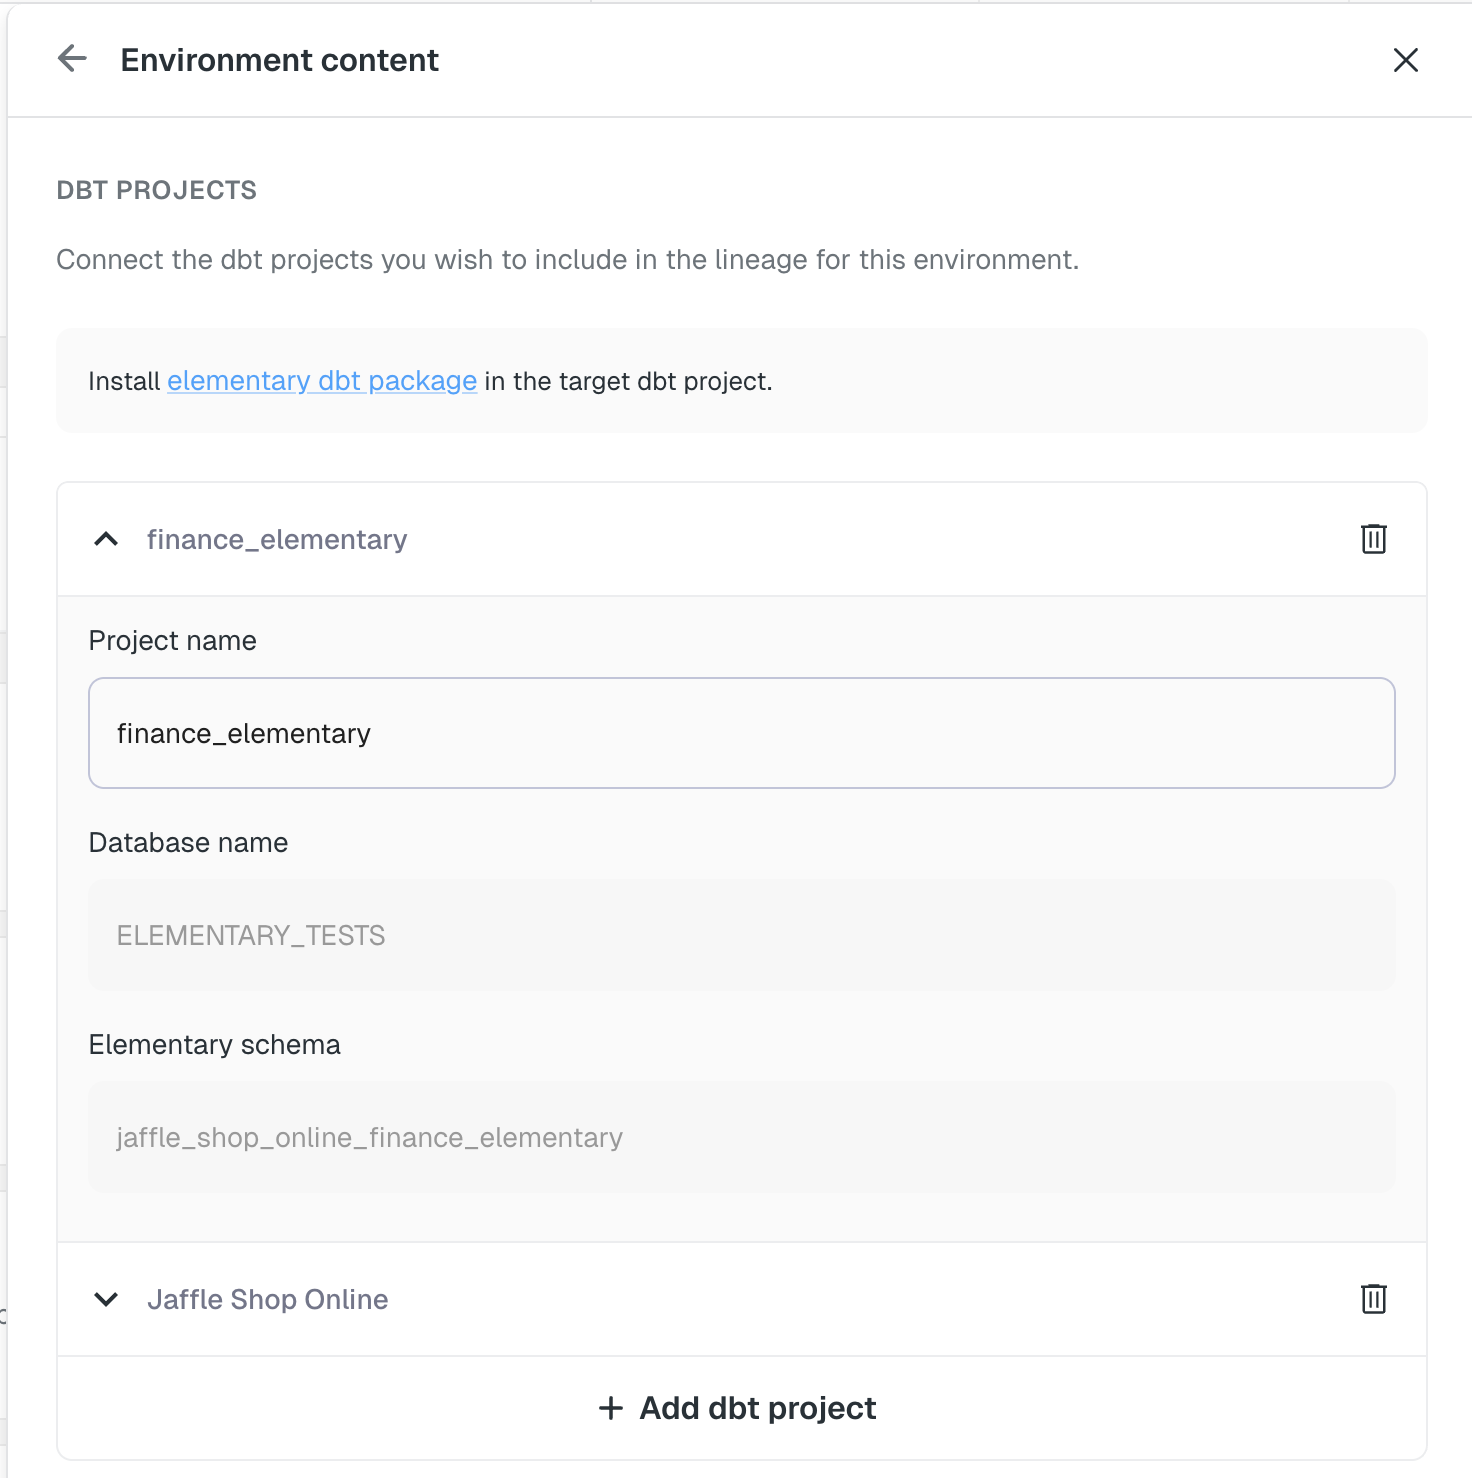Click the Database name field showing ELEMENTARY_TESTS
Screen dimensions: 1472x1478
point(741,935)
